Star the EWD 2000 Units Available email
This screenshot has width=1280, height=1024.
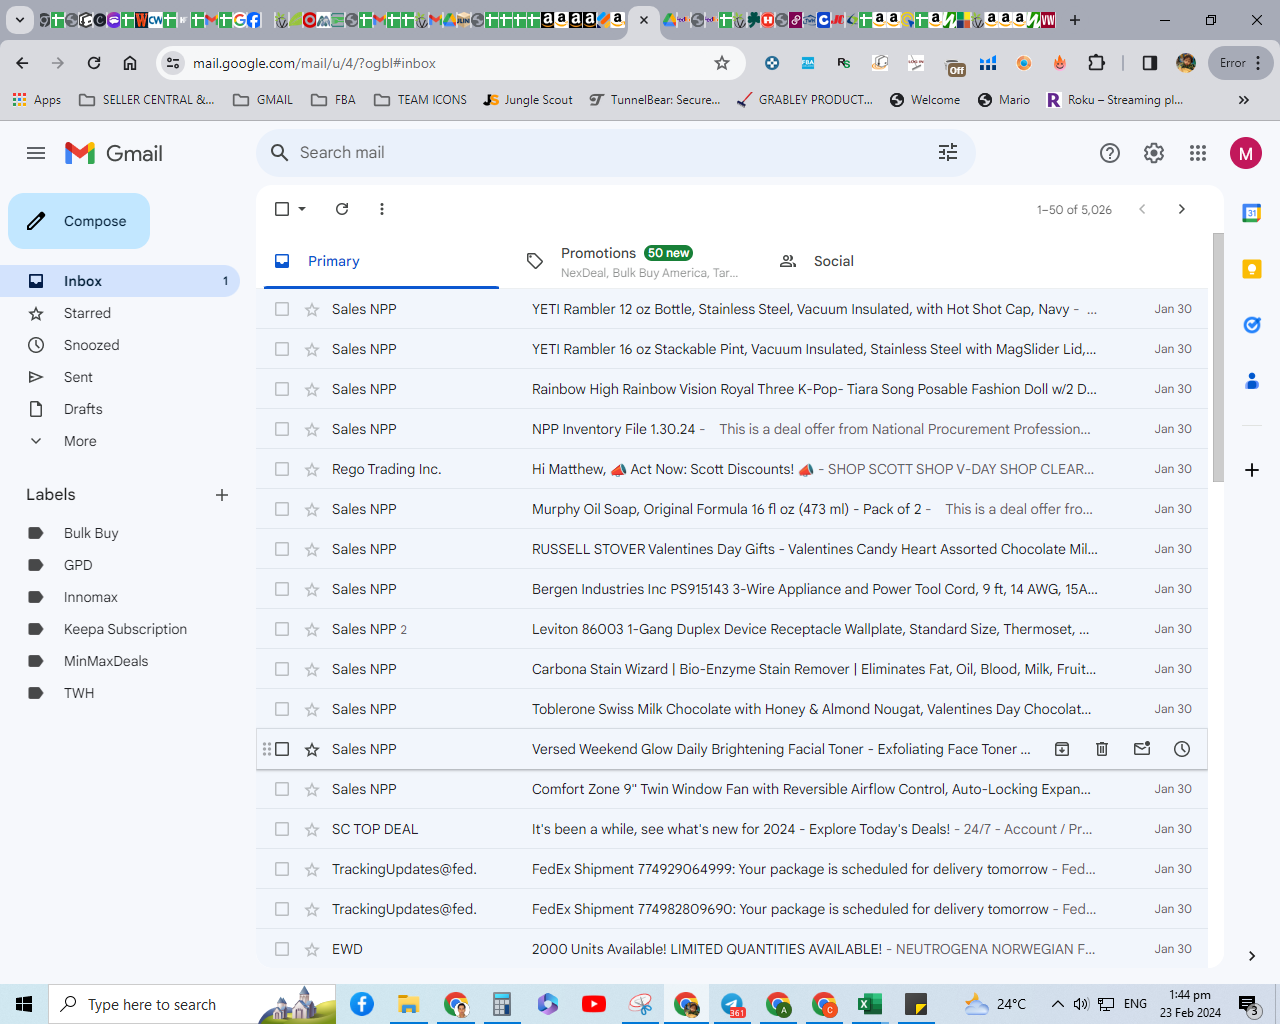tap(312, 949)
